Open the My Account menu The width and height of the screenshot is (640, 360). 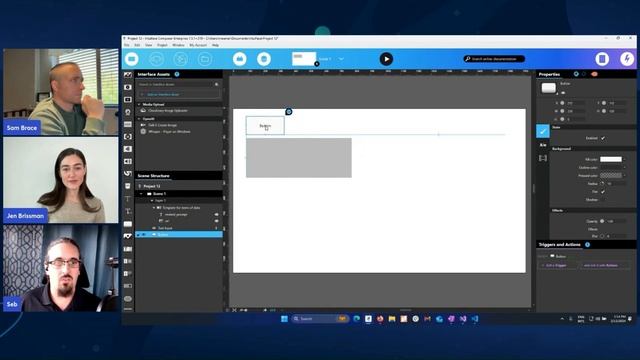198,45
